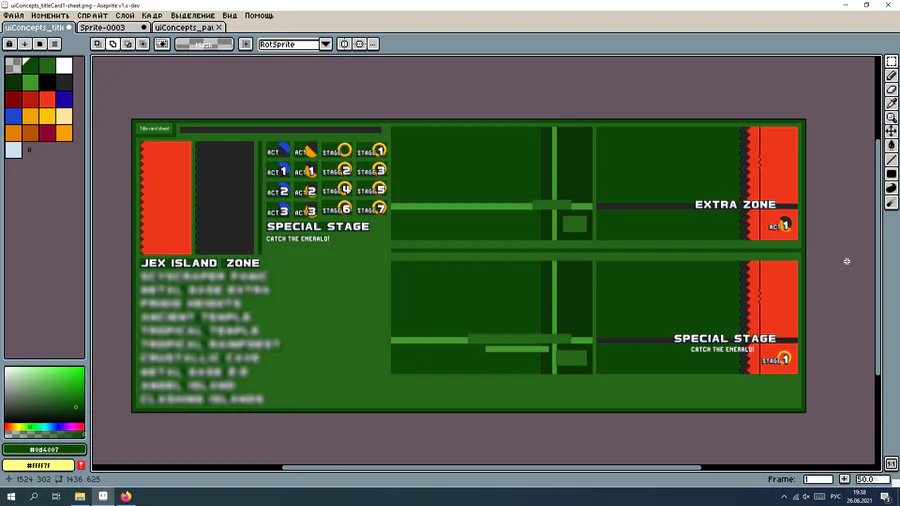This screenshot has width=900, height=506.
Task: Click the frame plus button
Action: pyautogui.click(x=844, y=479)
